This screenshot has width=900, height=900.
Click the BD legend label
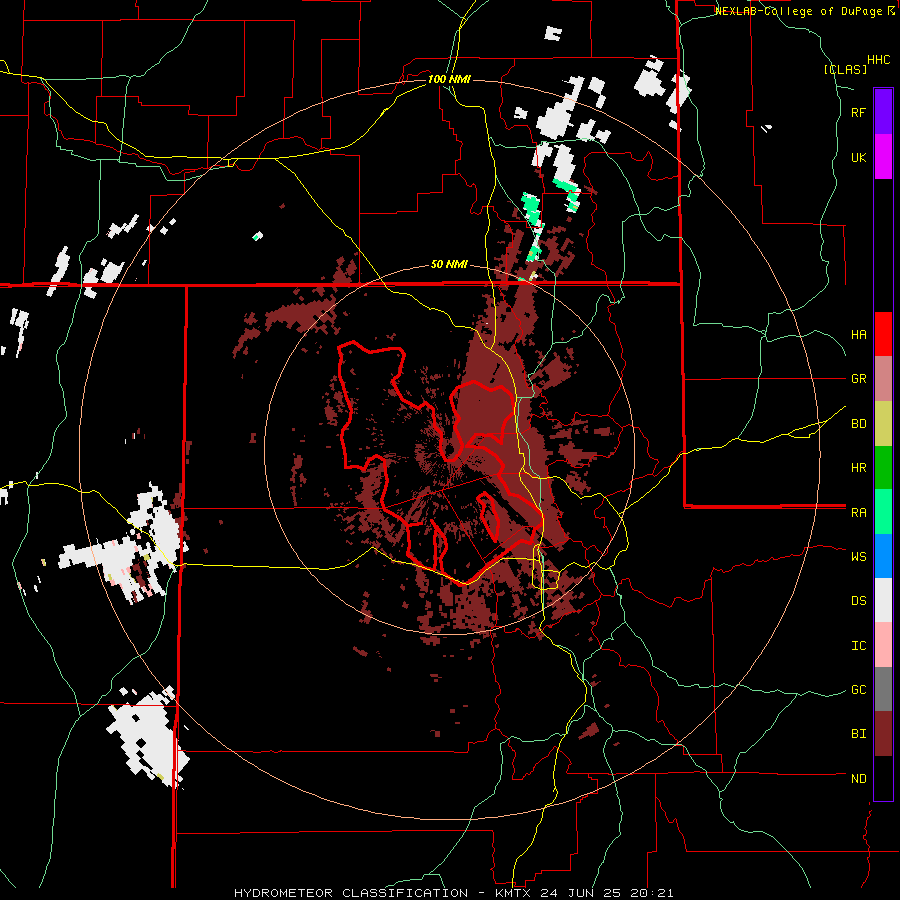(859, 424)
